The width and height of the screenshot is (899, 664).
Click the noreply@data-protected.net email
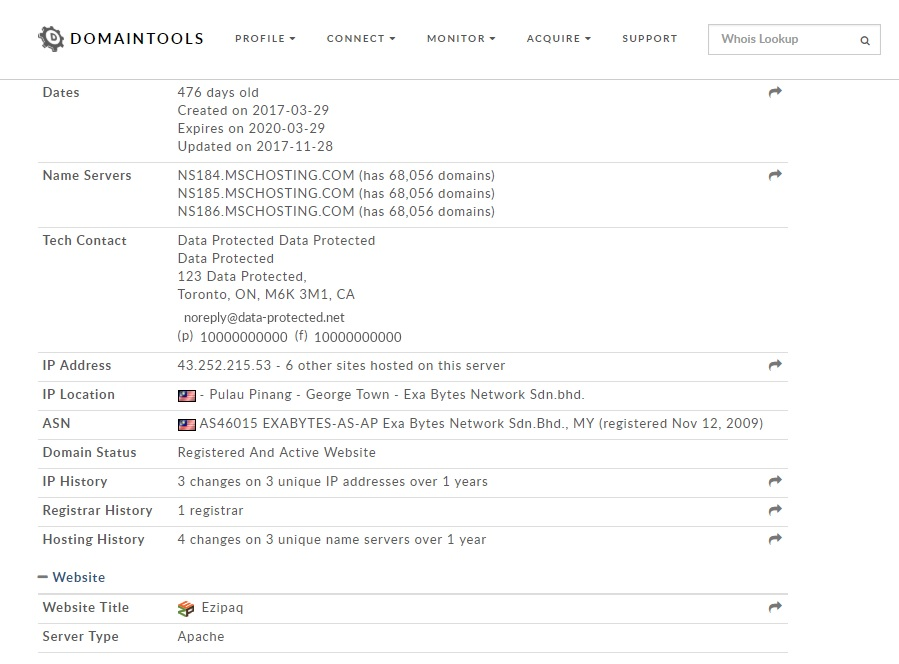[x=264, y=317]
